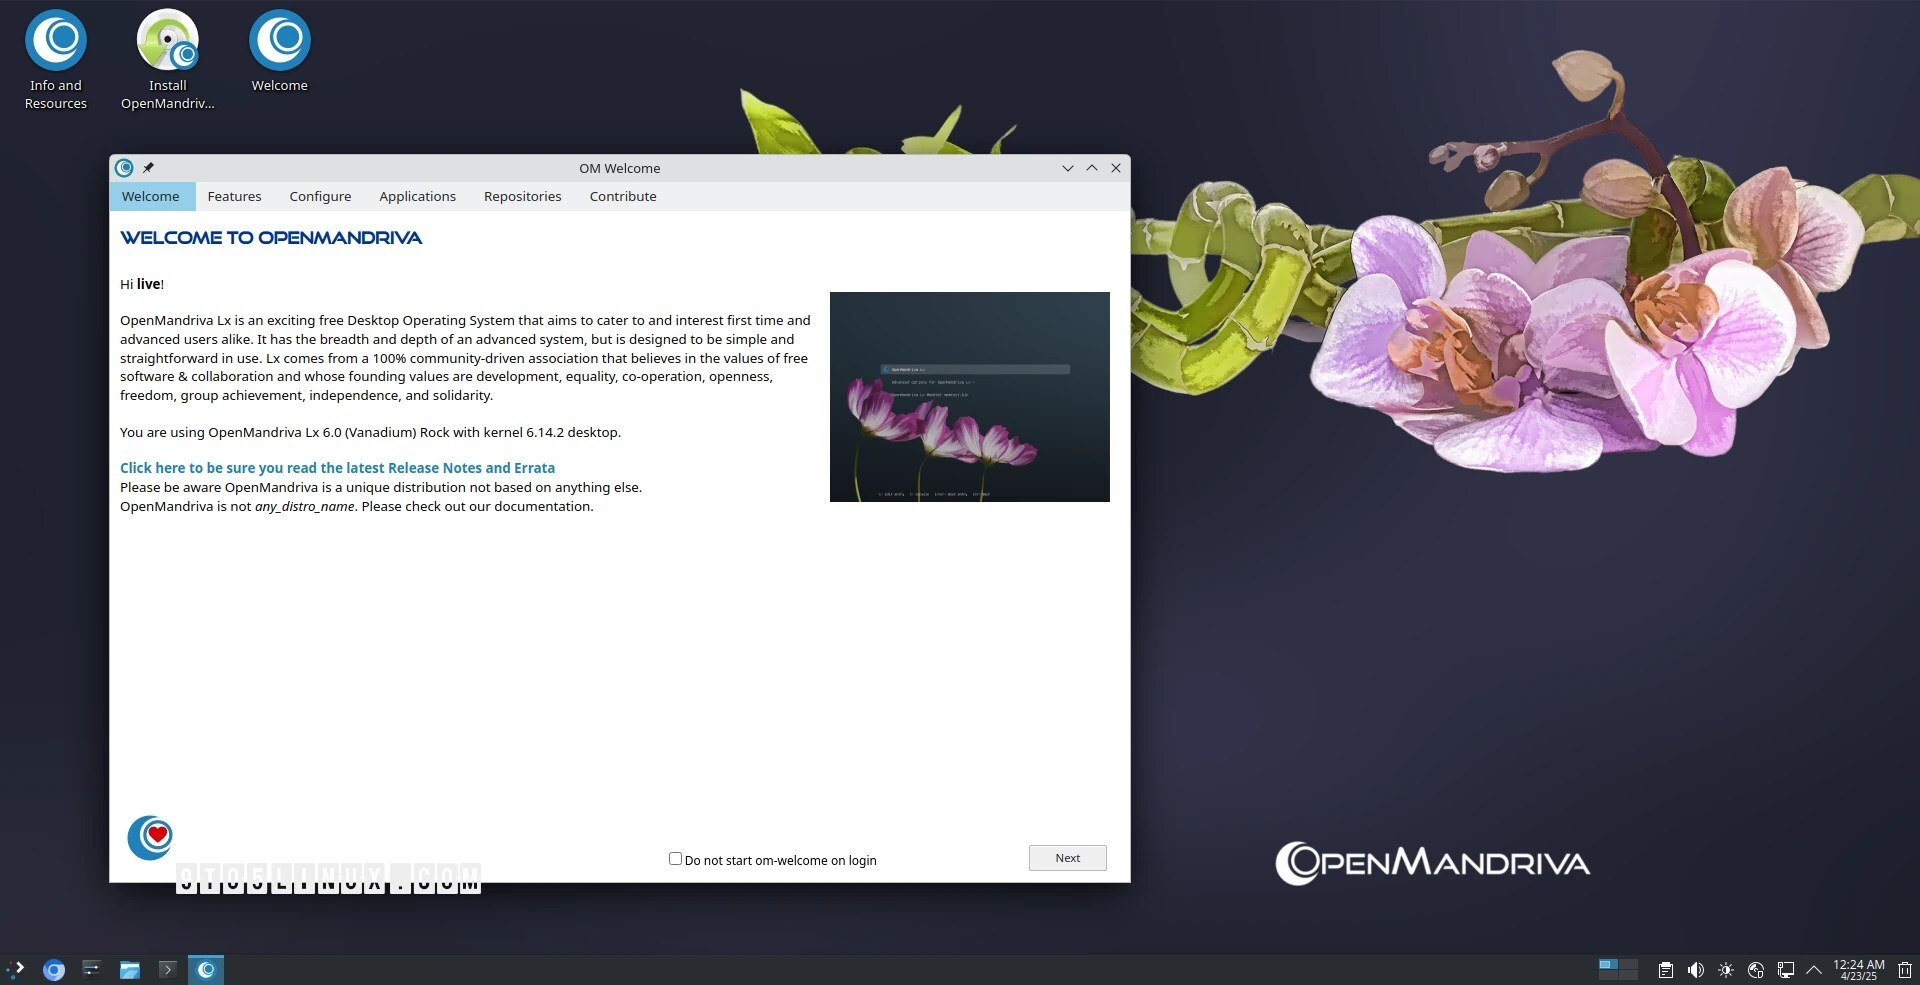
Task: Click the OM Welcome window menu icon
Action: coord(124,168)
